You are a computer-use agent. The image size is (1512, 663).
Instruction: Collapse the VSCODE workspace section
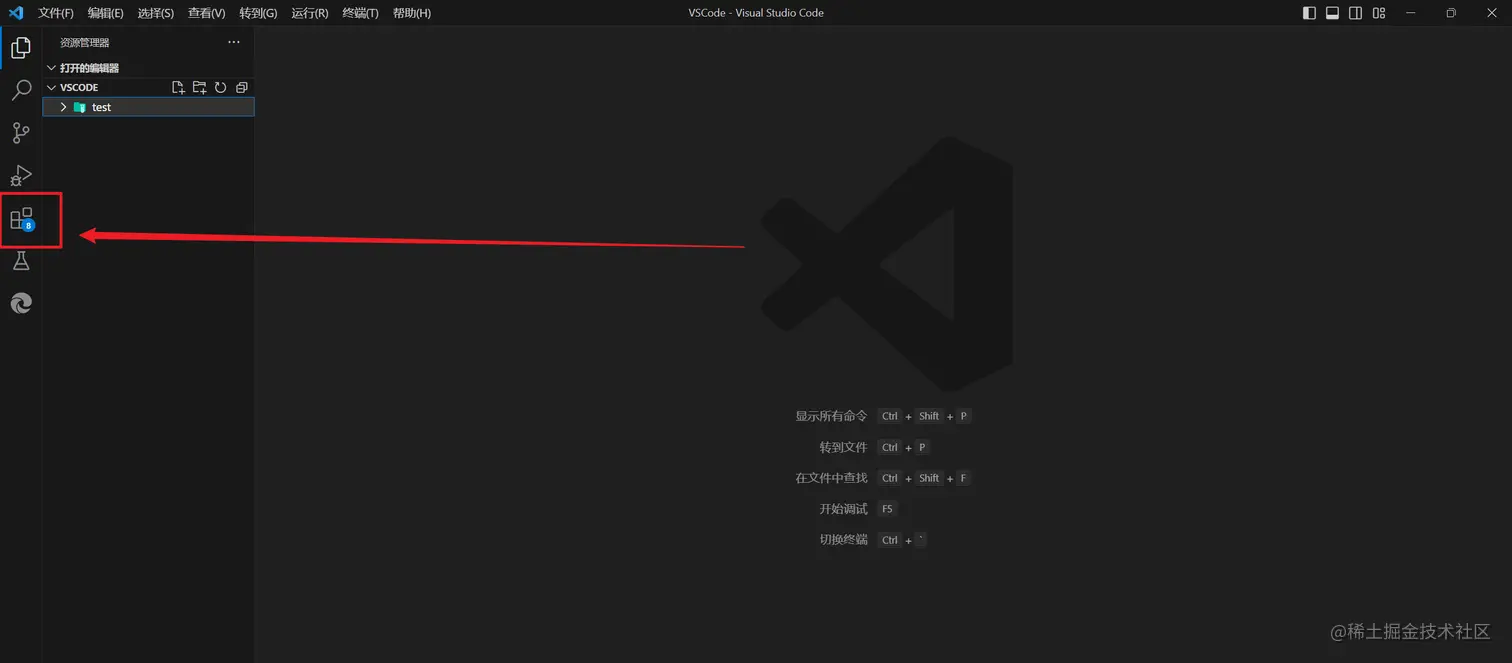pyautogui.click(x=51, y=87)
